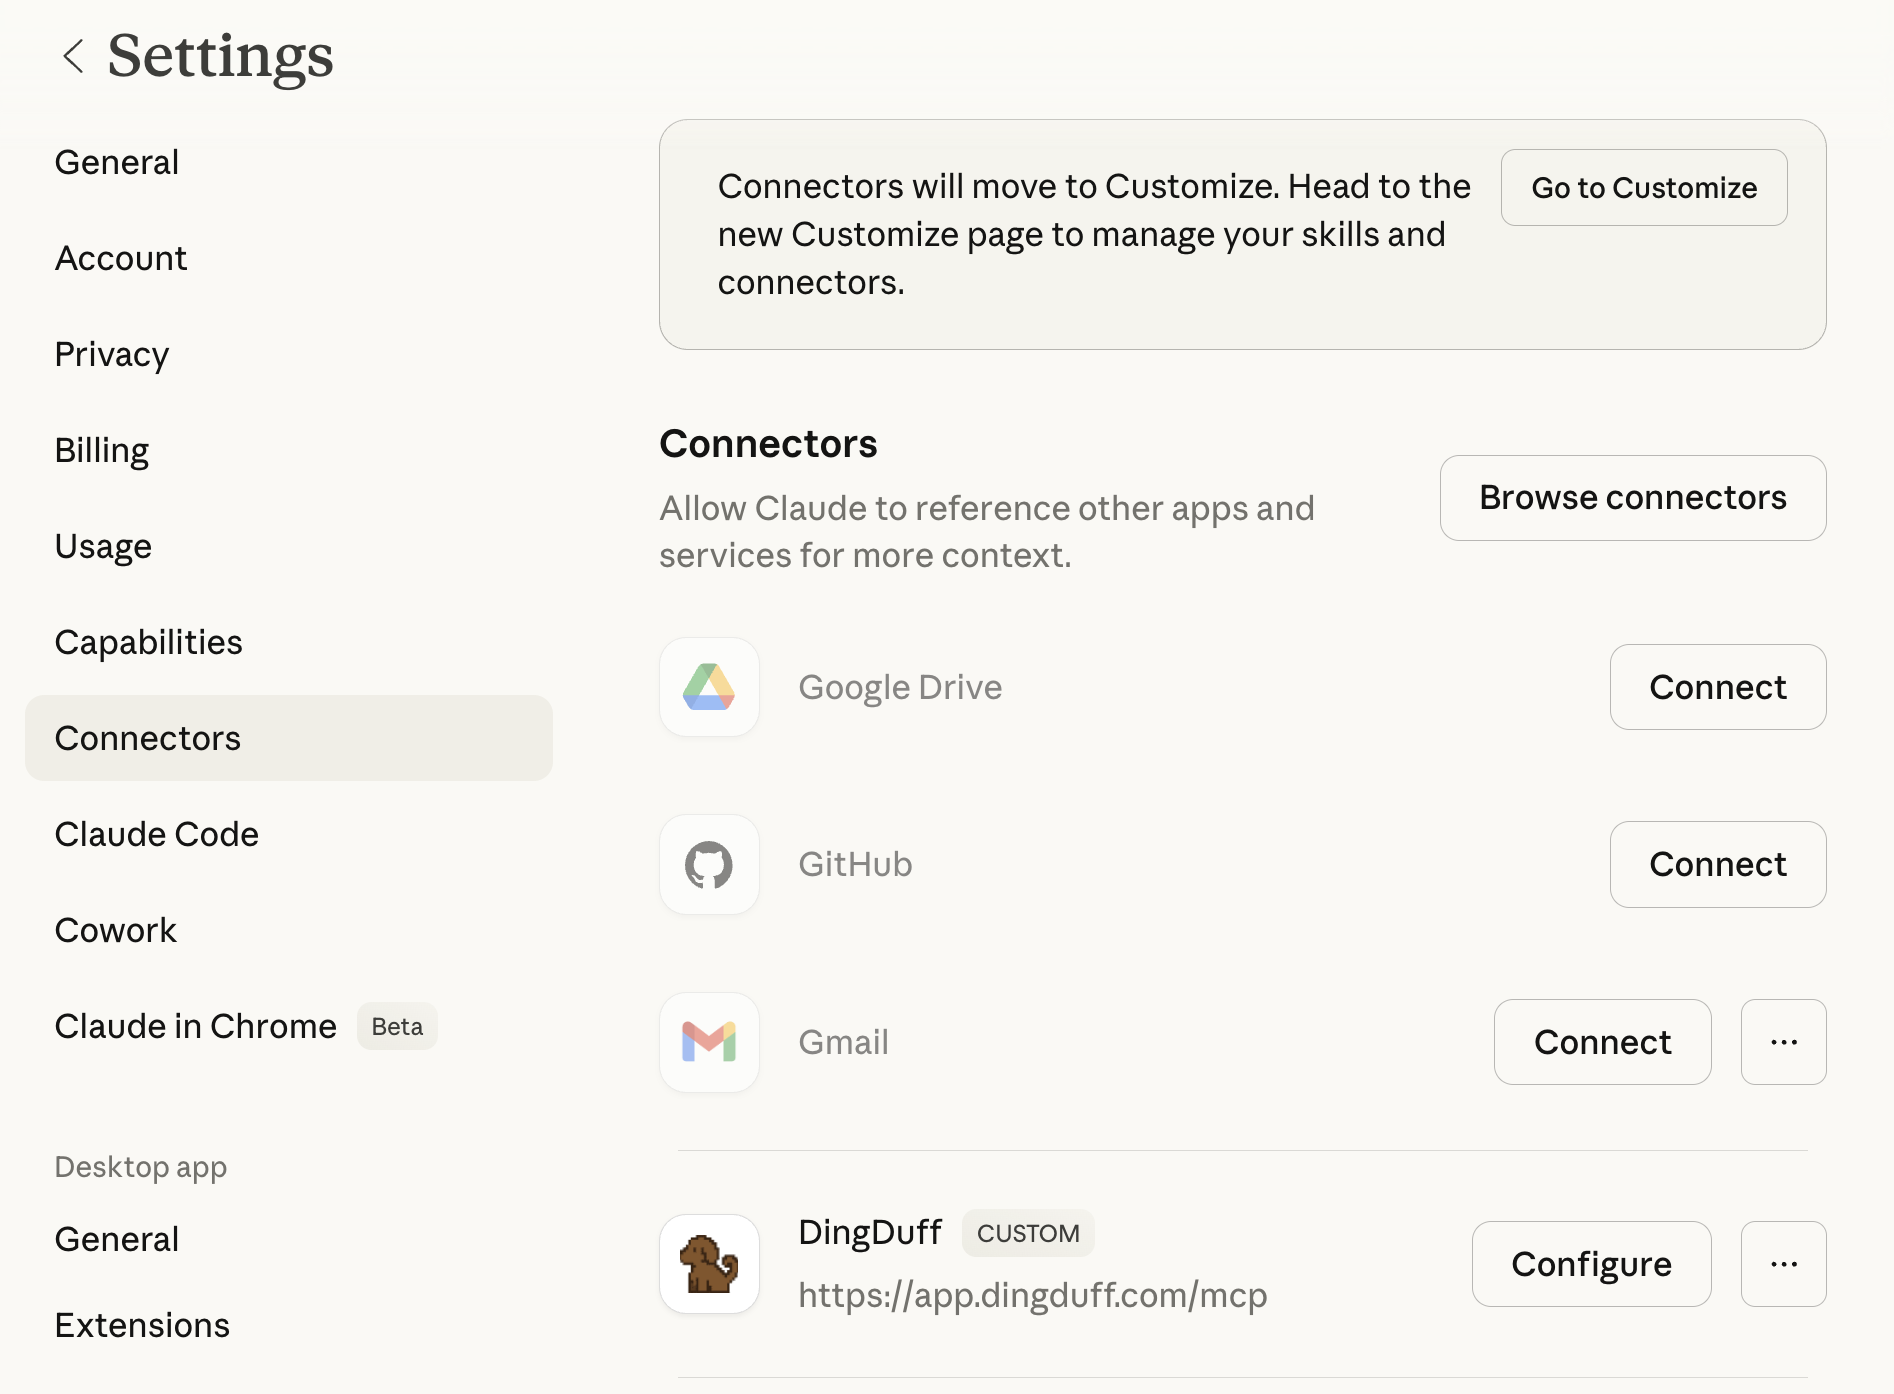1894x1394 pixels.
Task: Click the DingDuff MCP URL text
Action: click(x=1032, y=1294)
